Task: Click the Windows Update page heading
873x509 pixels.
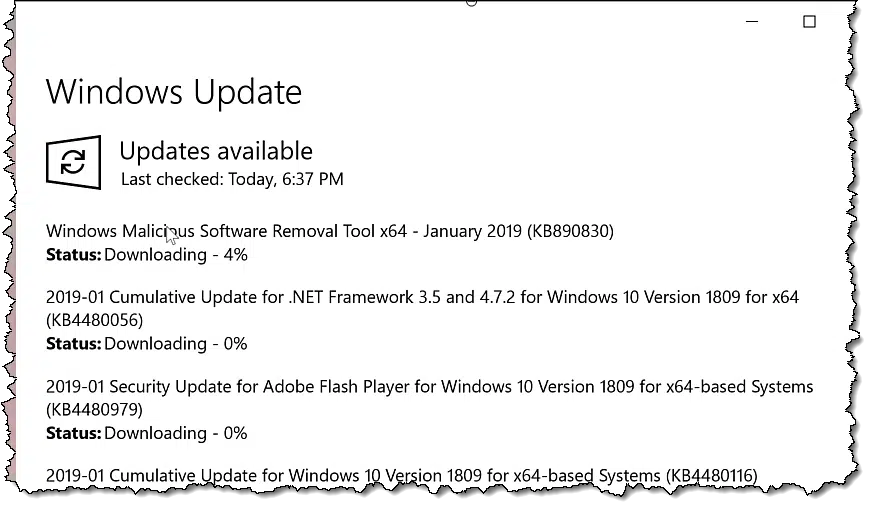Action: 174,92
